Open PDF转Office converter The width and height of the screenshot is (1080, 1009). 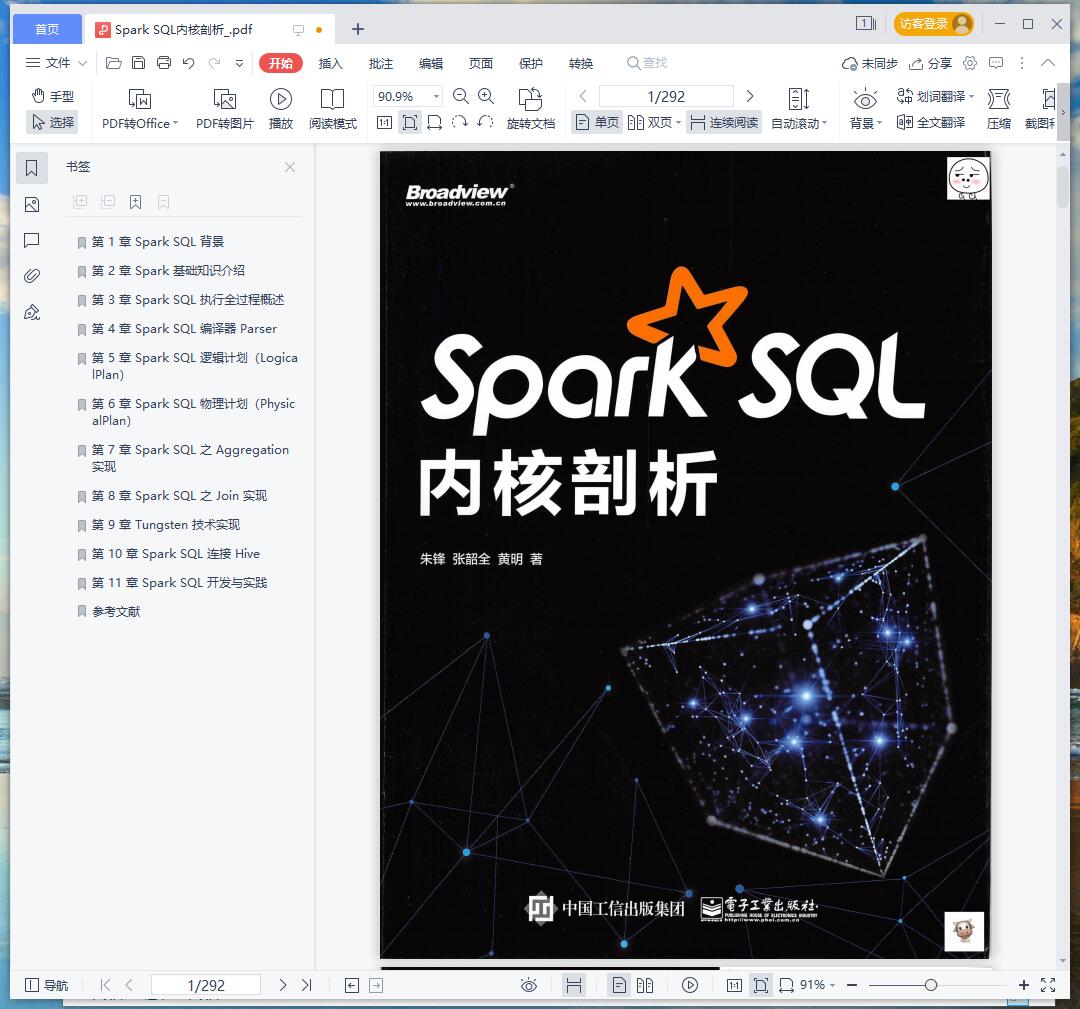tap(140, 109)
